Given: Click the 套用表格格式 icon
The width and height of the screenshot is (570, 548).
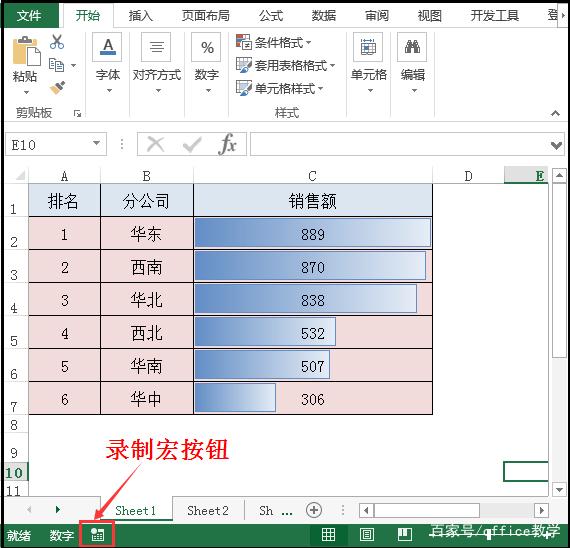Looking at the screenshot, I should click(244, 65).
